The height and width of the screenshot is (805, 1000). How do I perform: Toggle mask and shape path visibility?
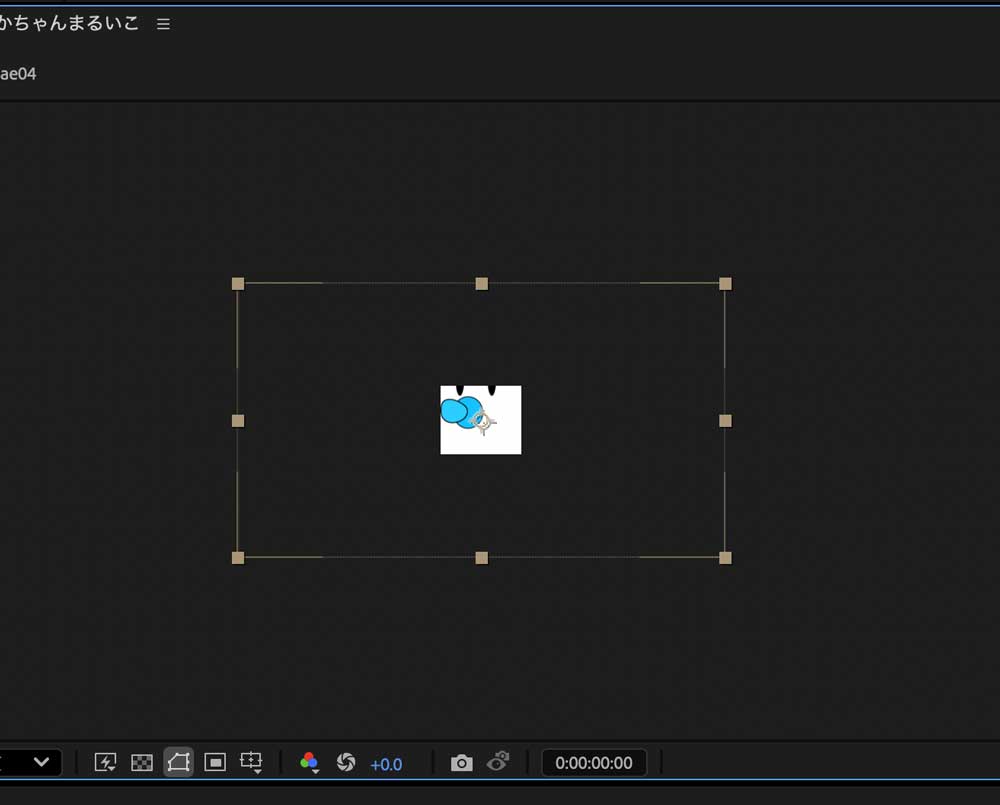178,762
